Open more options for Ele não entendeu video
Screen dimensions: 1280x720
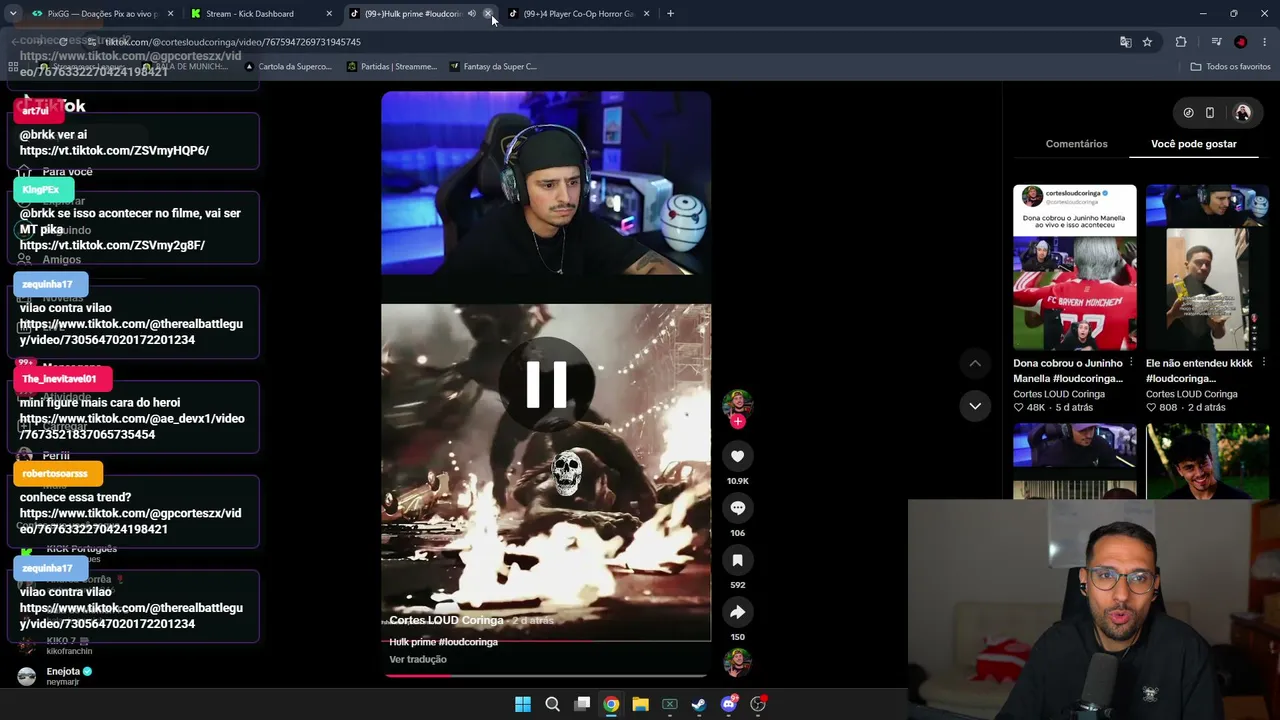(x=1264, y=363)
